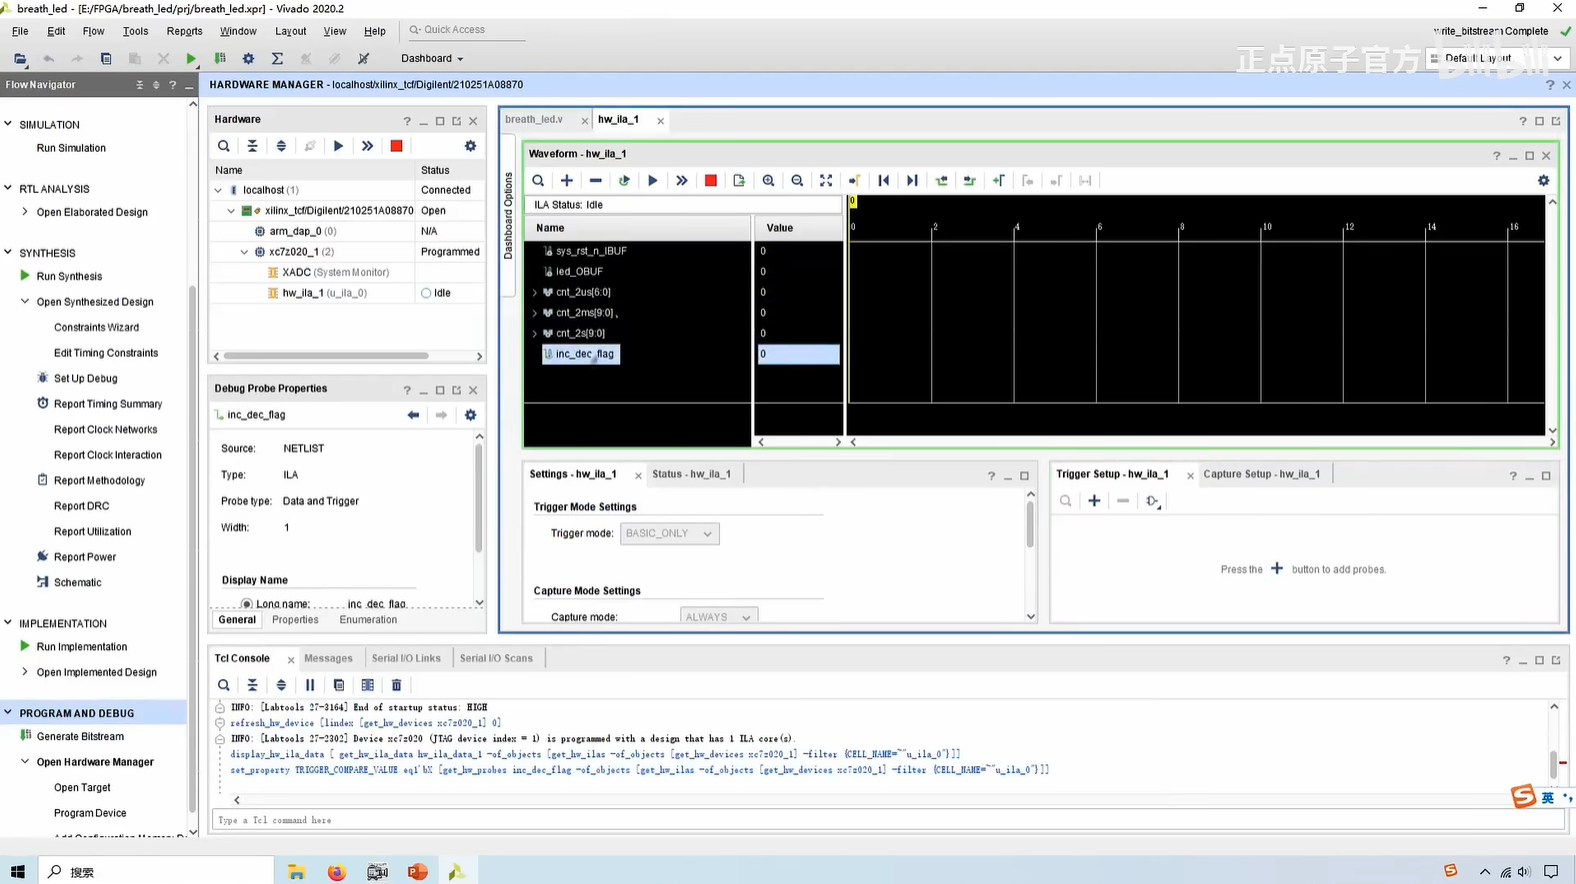Screen dimensions: 1576x884
Task: Go to last waveform time
Action: 912,181
